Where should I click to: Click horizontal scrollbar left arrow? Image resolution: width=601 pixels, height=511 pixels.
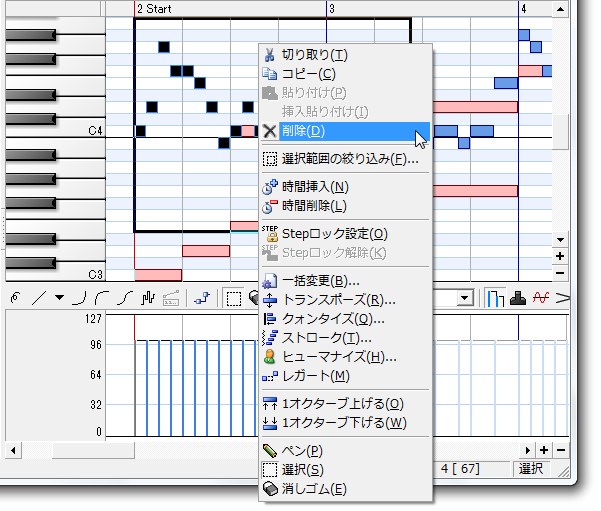(x=13, y=450)
